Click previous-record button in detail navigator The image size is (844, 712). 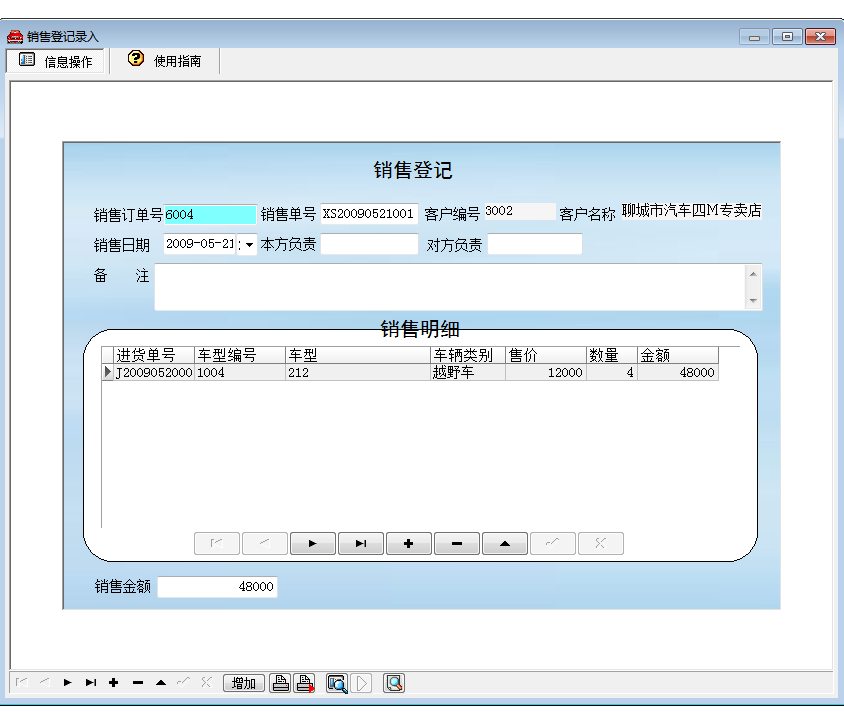point(265,544)
